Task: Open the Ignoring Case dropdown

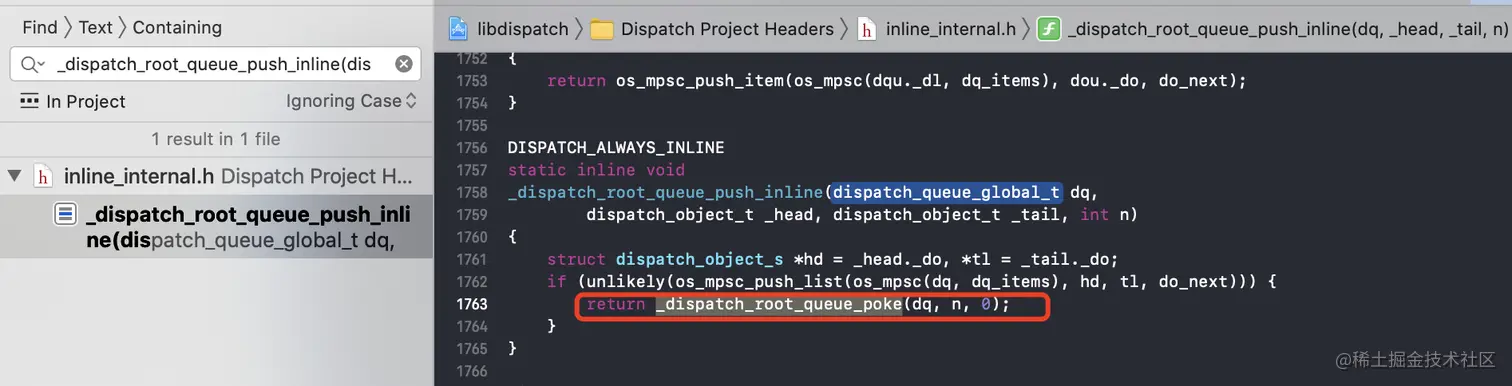Action: pos(351,101)
